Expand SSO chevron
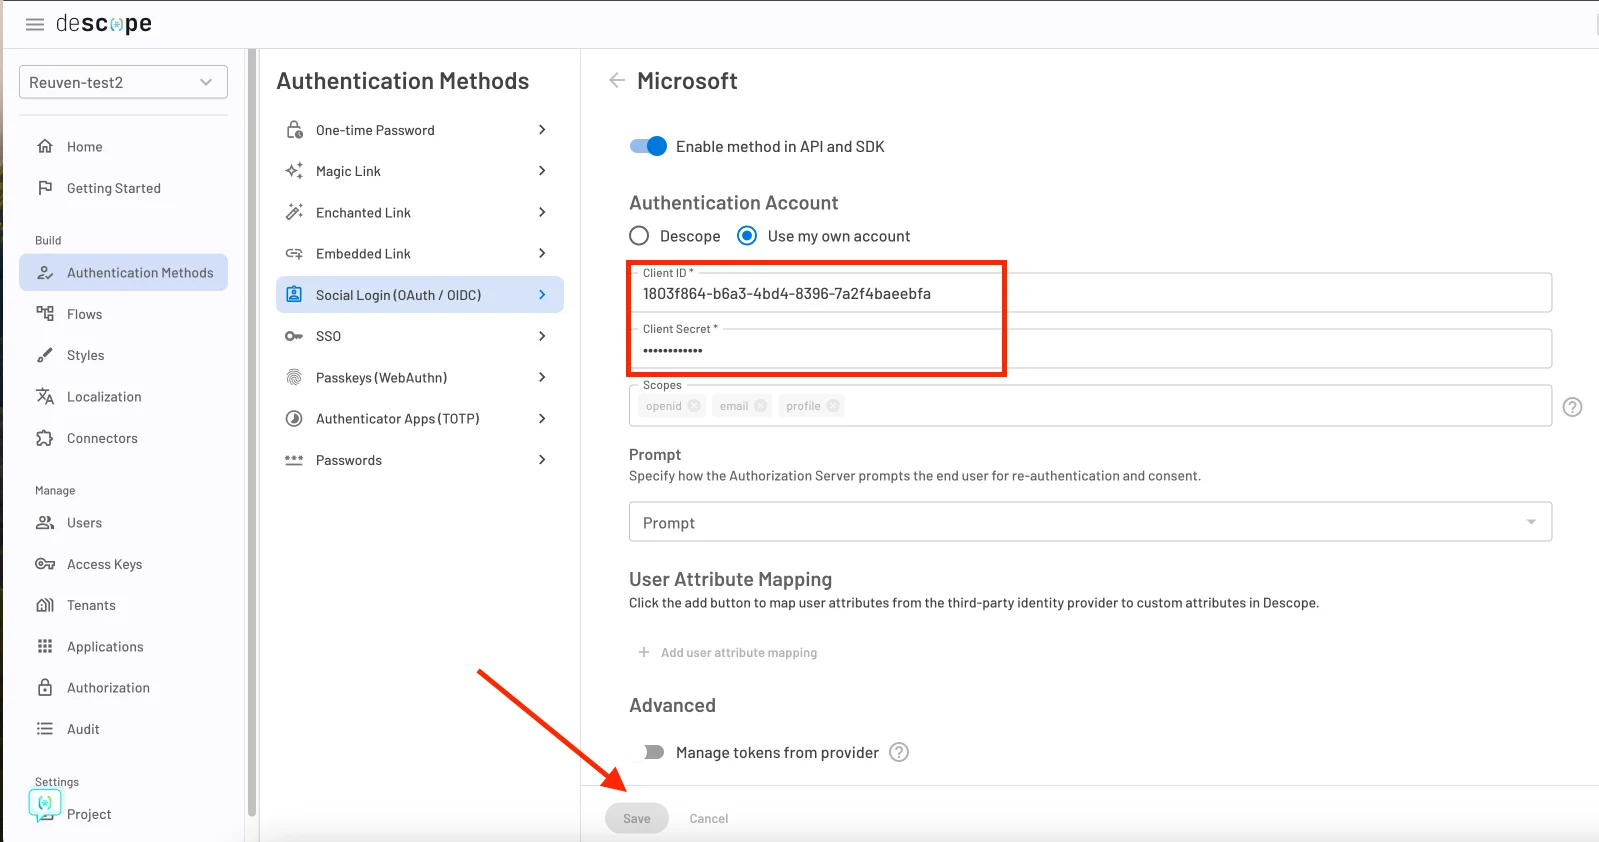Viewport: 1599px width, 842px height. (542, 336)
